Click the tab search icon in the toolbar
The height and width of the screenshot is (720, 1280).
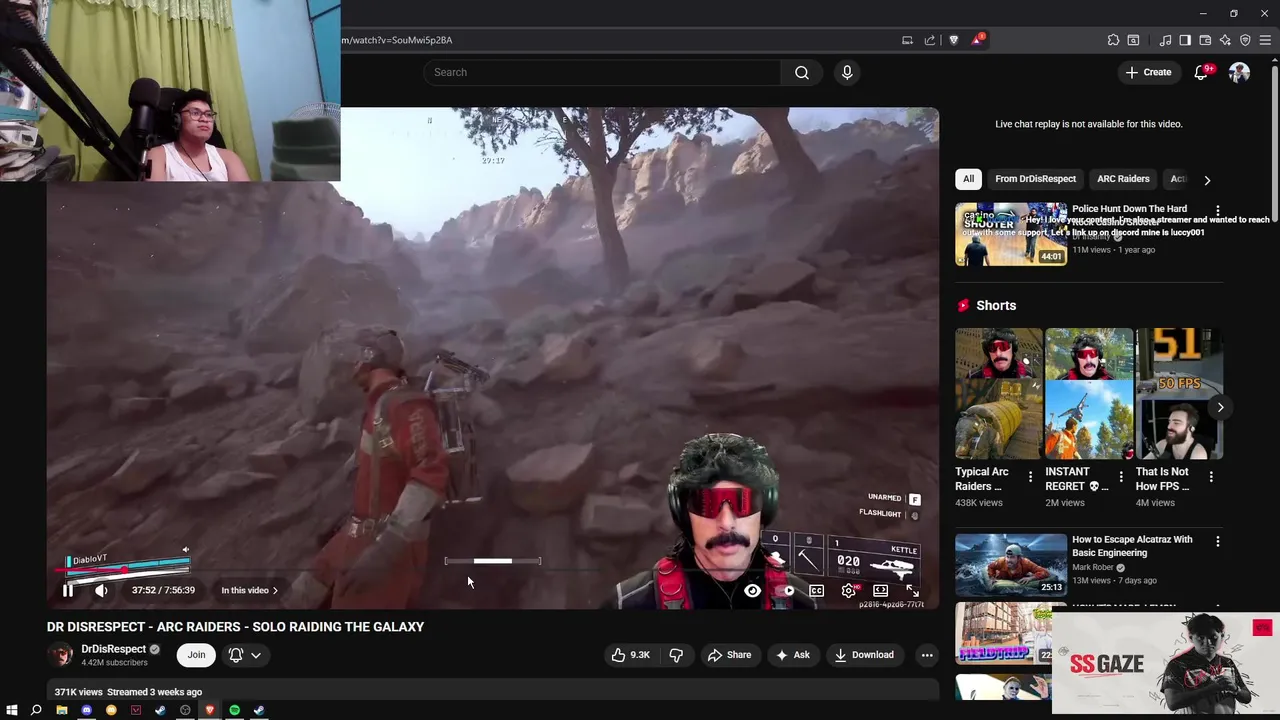coord(1133,40)
